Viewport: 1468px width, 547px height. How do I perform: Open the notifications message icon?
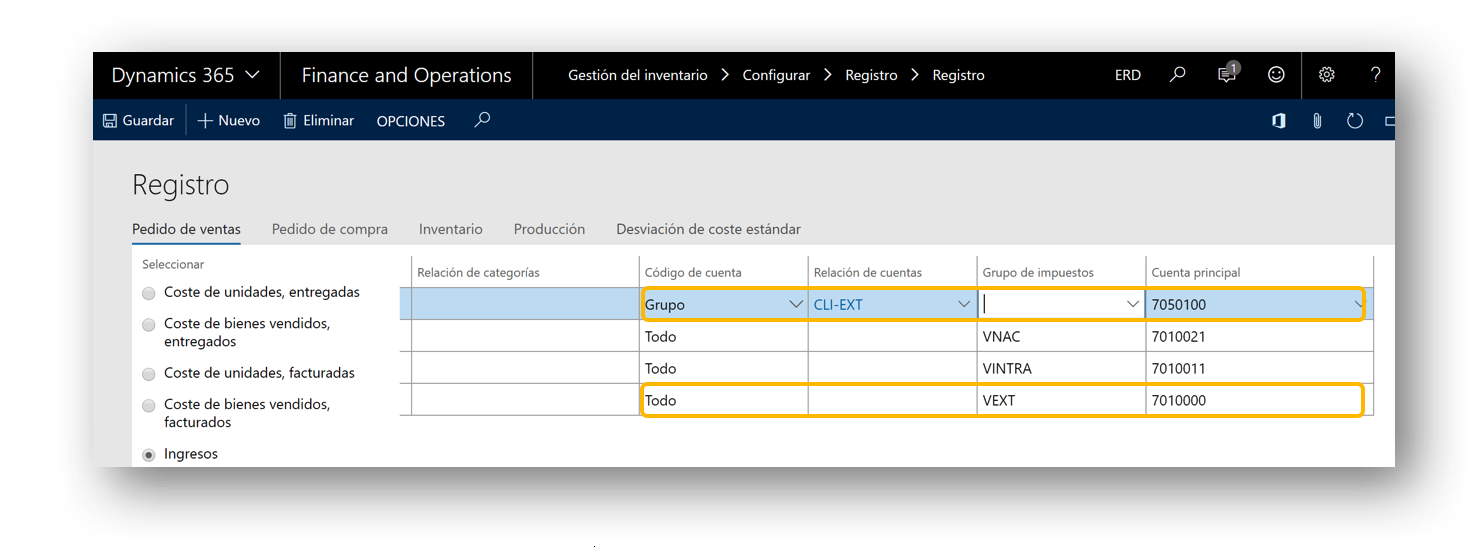point(1227,74)
